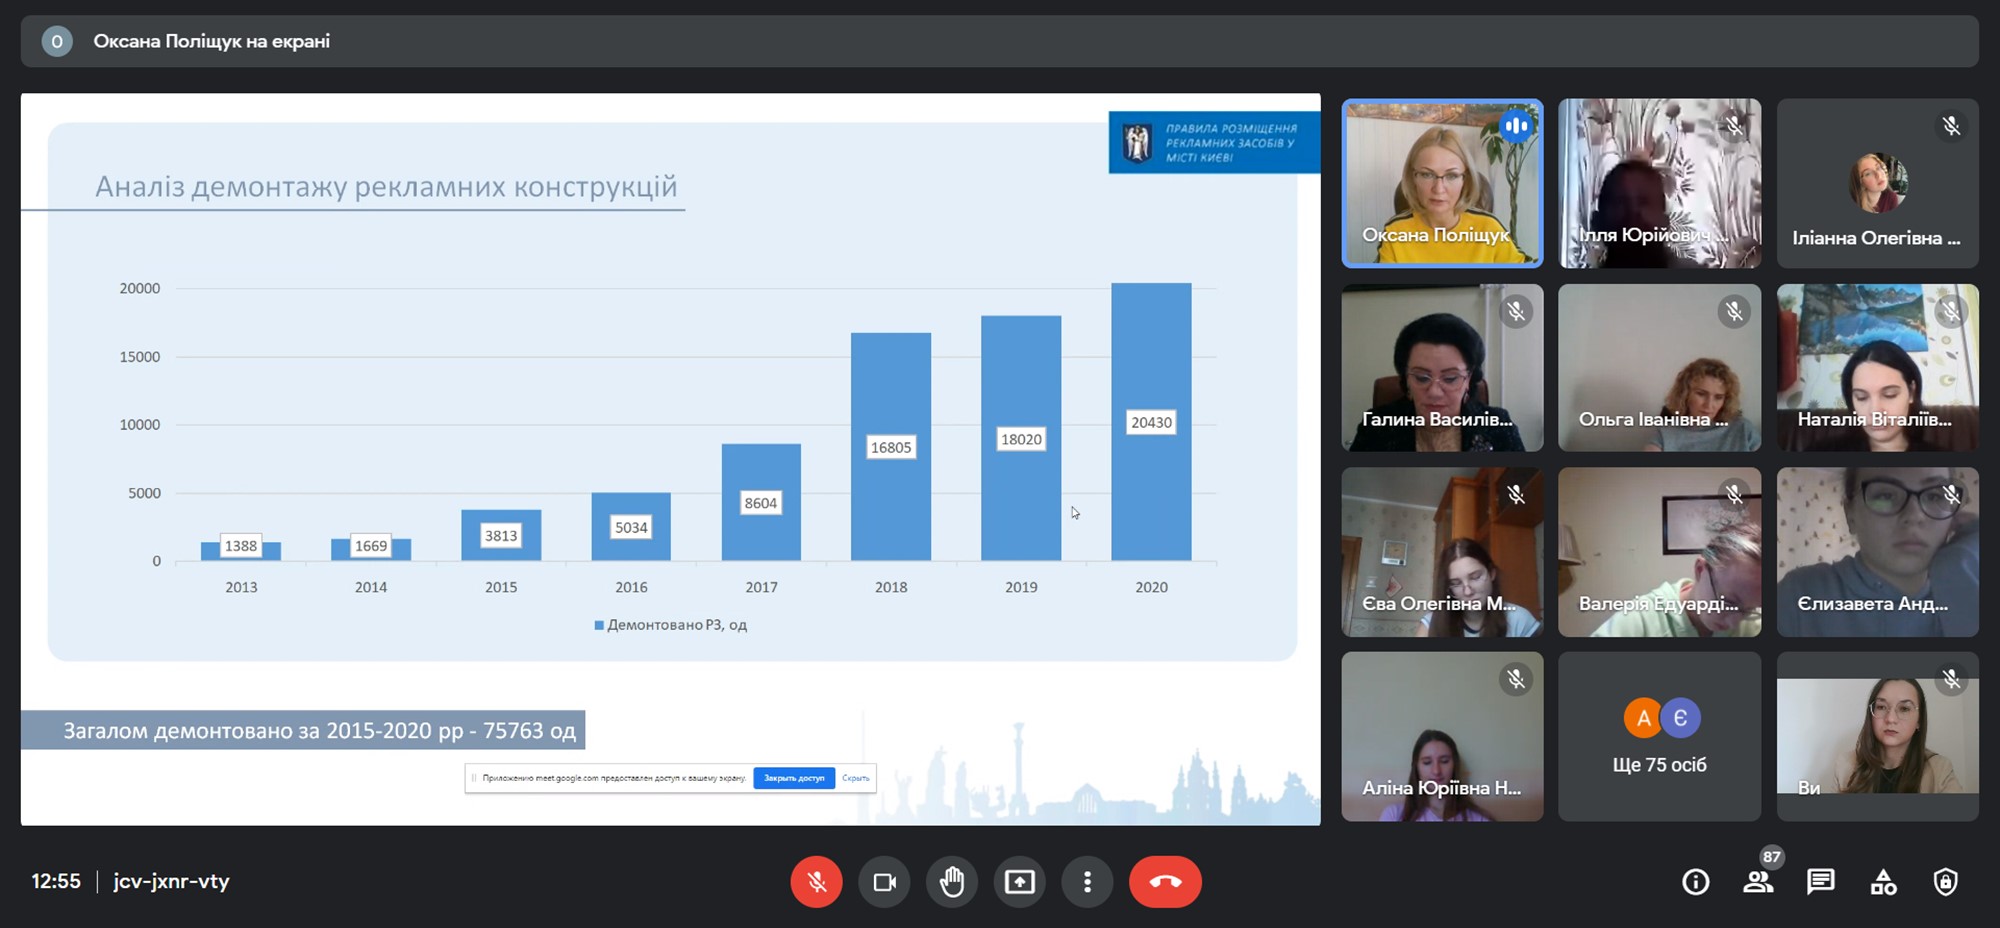Unmute the microphone in the call controls
Image resolution: width=2000 pixels, height=928 pixels.
[x=816, y=882]
